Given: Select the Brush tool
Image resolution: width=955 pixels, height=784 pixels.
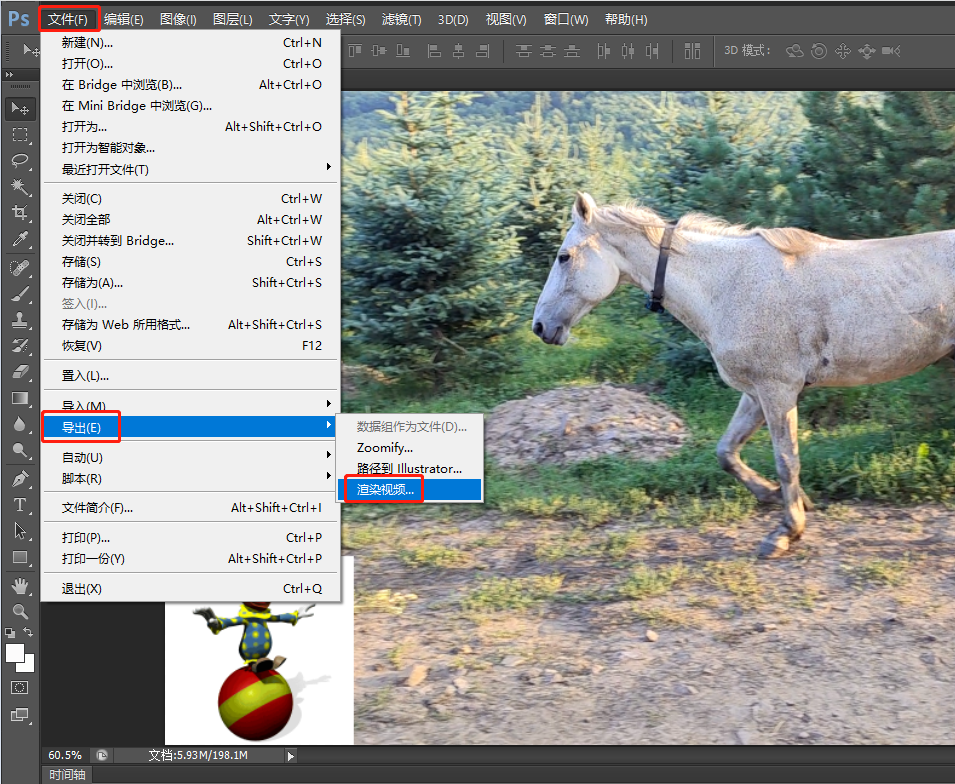Looking at the screenshot, I should 20,294.
